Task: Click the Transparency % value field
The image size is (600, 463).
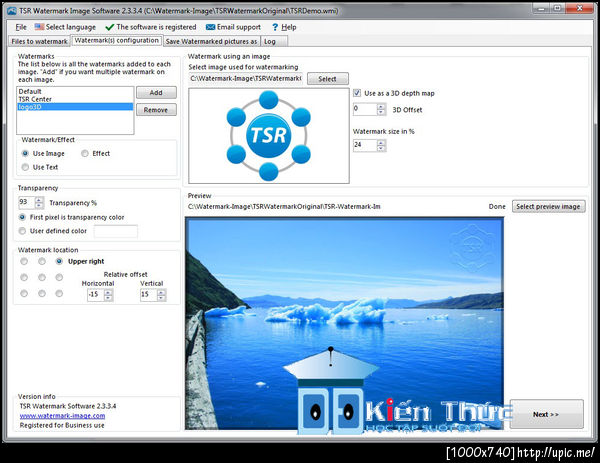Action: [x=27, y=202]
